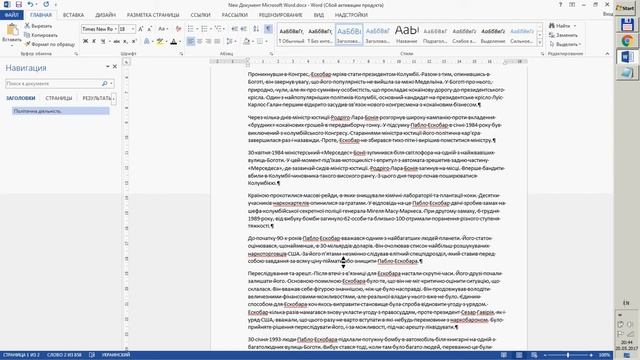Viewport: 640px width, 360px height.
Task: Switch to the РАЗМЕТКА СТРАНИЦЫ tab
Action: click(153, 15)
